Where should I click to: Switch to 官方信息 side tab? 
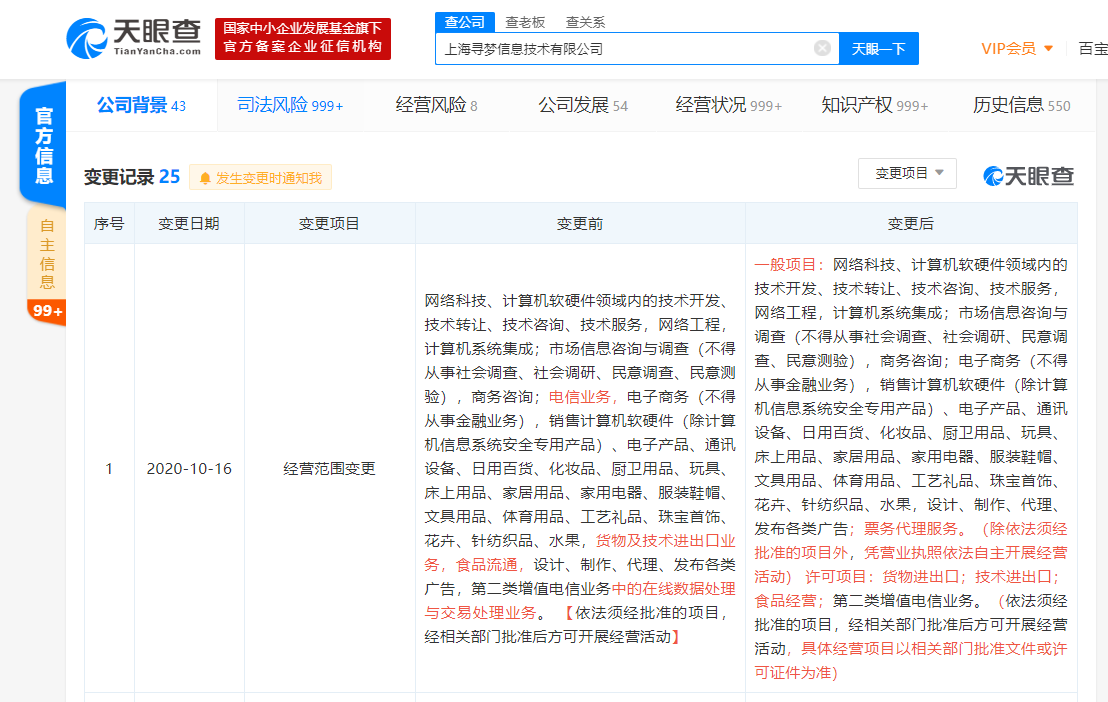tap(44, 145)
